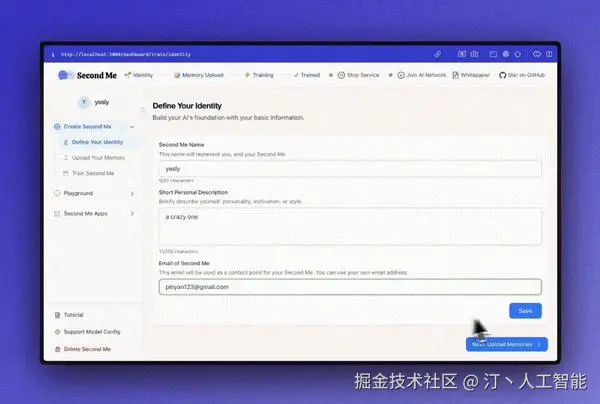This screenshot has height=404, width=600.
Task: Click the code brackets icon in browser bar
Action: point(537,54)
